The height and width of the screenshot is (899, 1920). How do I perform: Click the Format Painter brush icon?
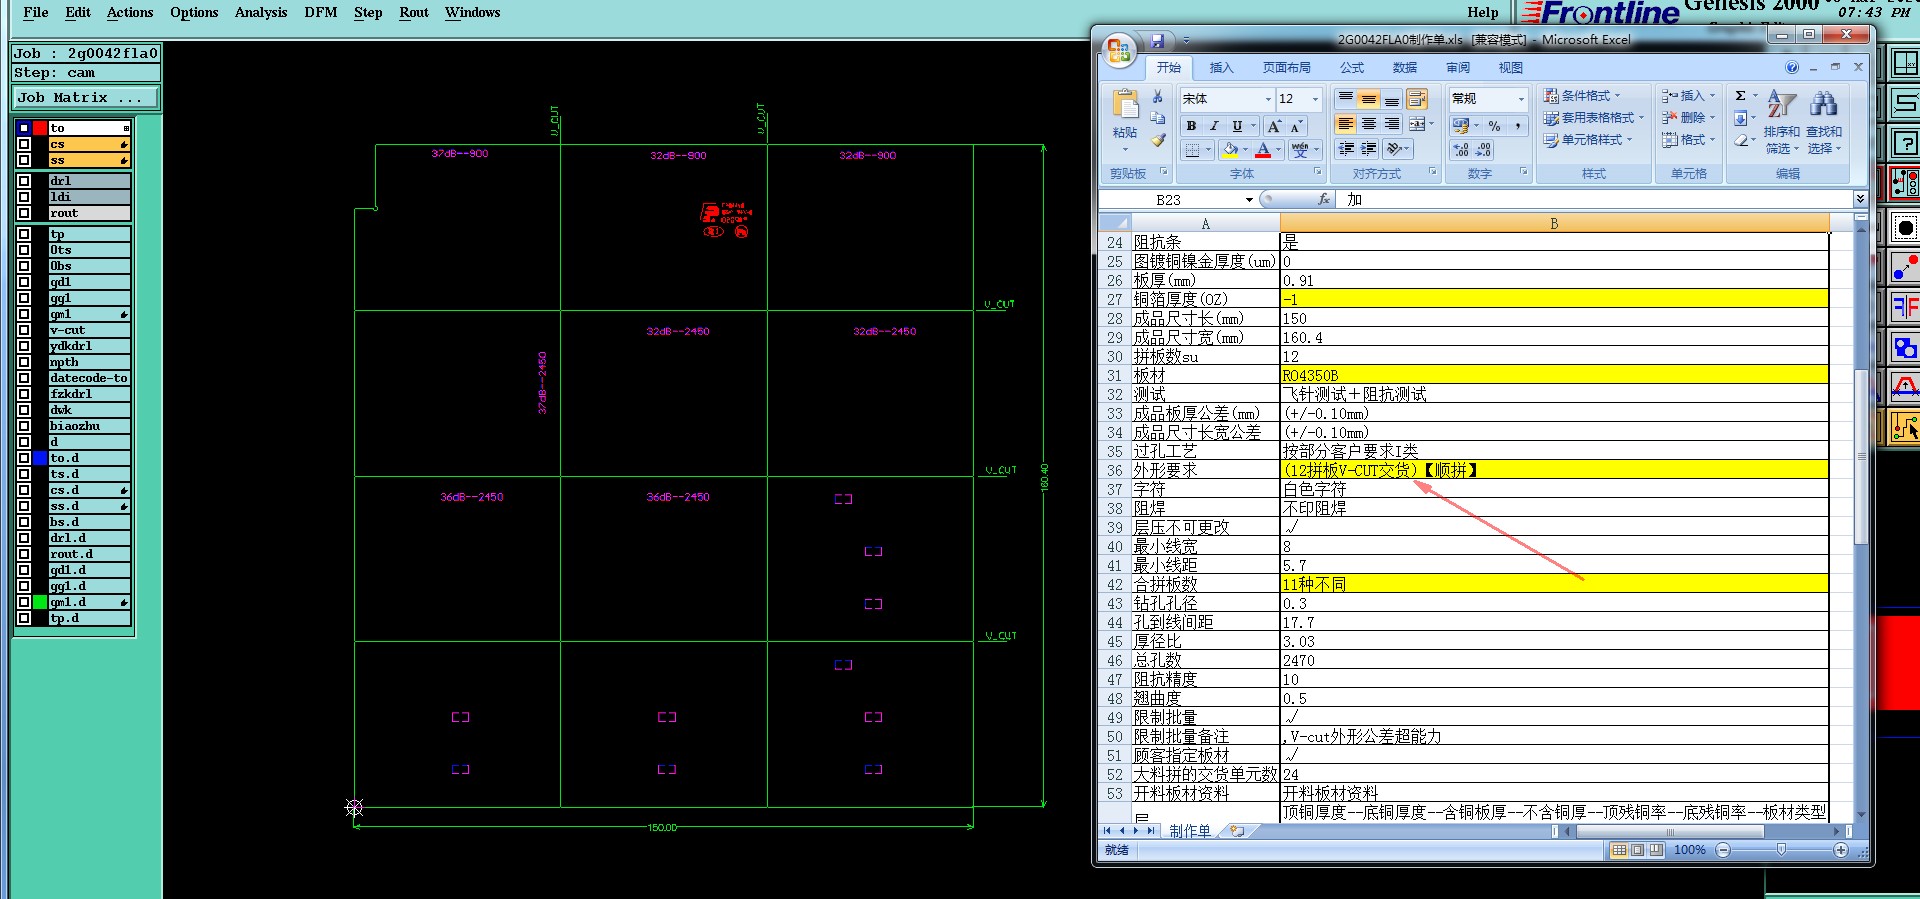point(1158,141)
